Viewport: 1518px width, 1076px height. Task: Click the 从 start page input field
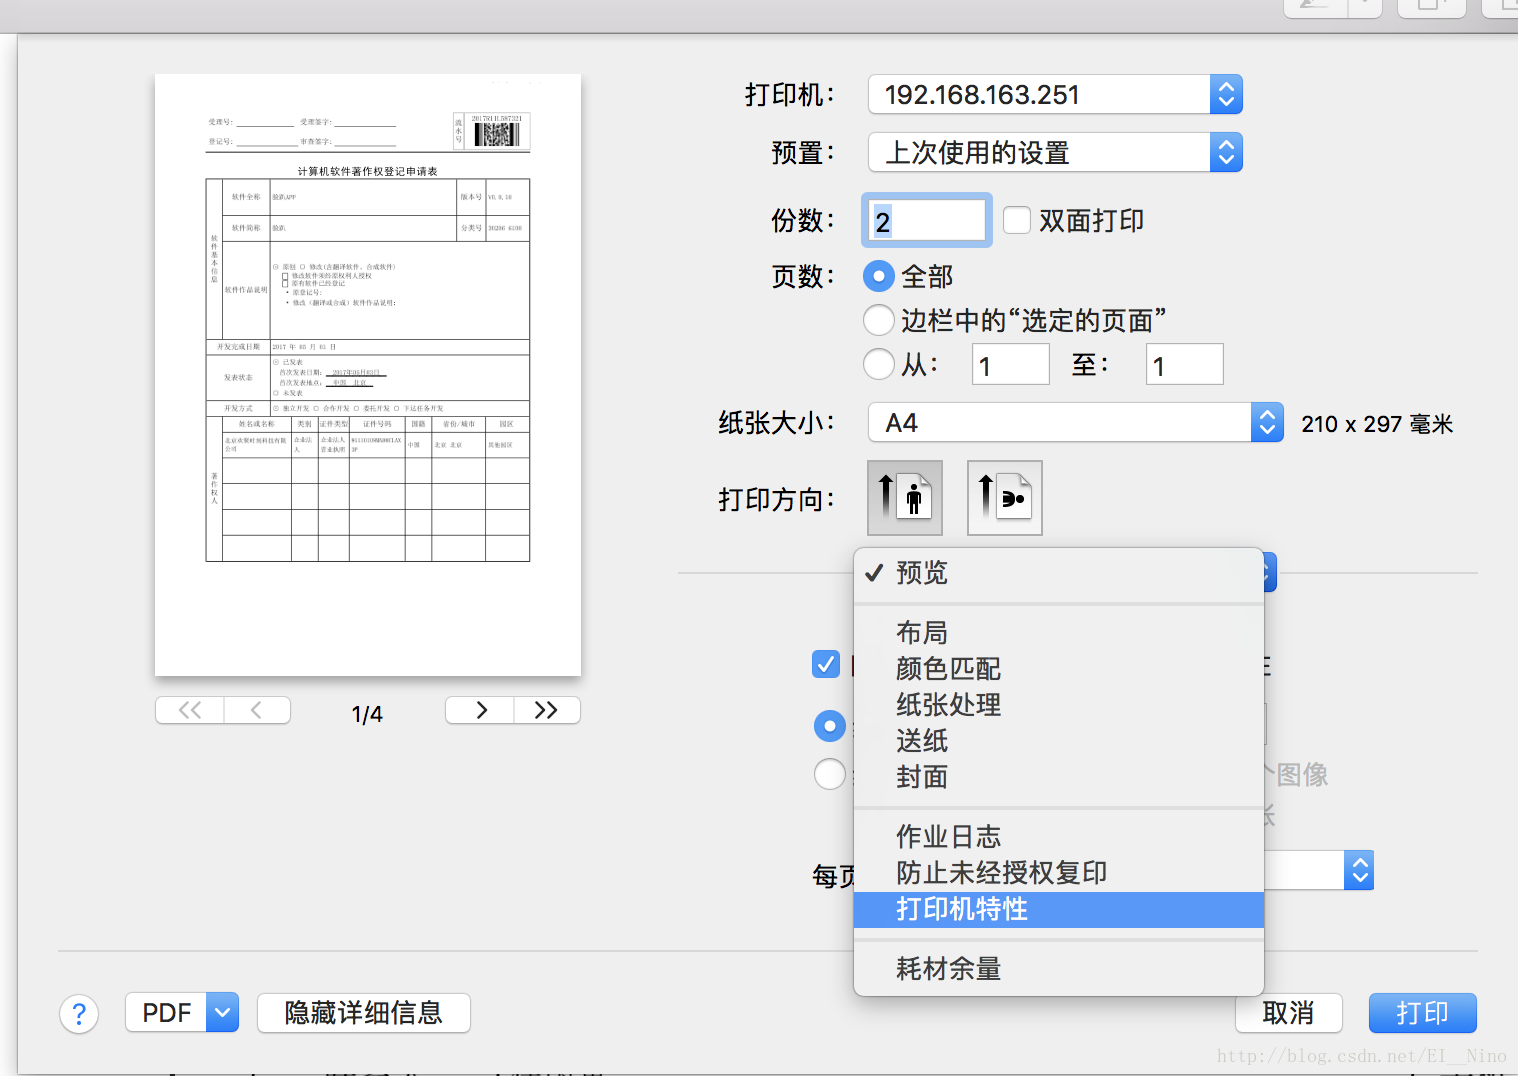click(1011, 364)
